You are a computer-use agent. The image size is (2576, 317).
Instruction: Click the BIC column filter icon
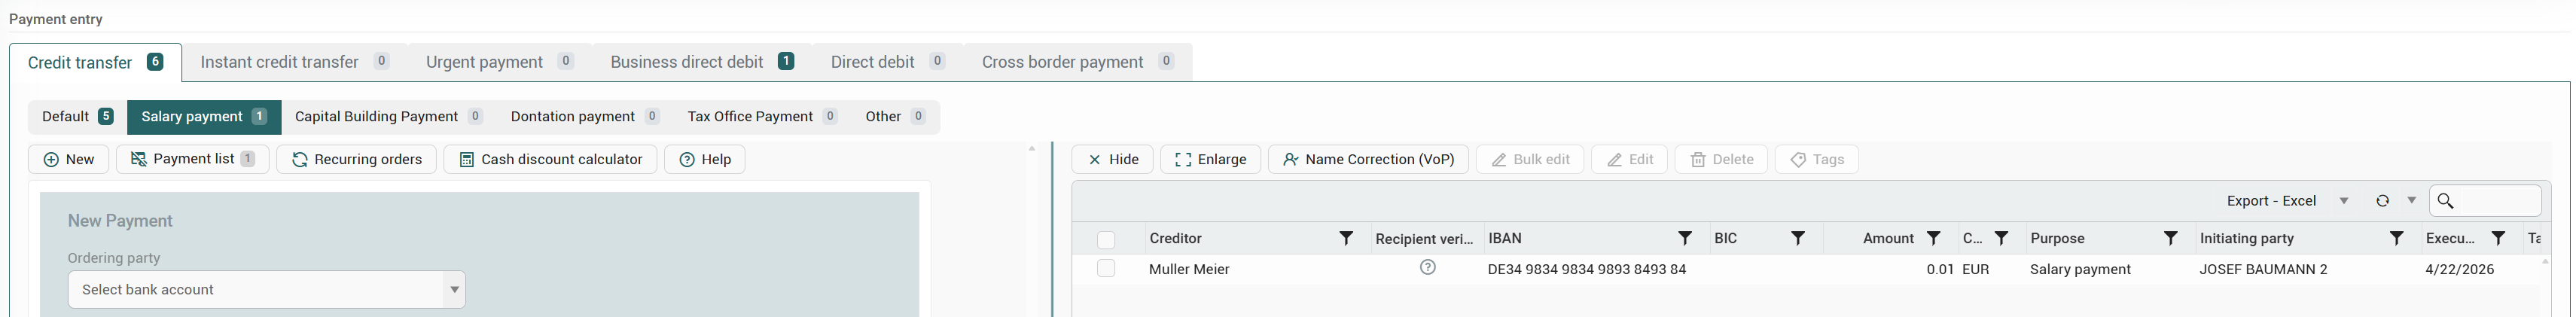(1798, 239)
